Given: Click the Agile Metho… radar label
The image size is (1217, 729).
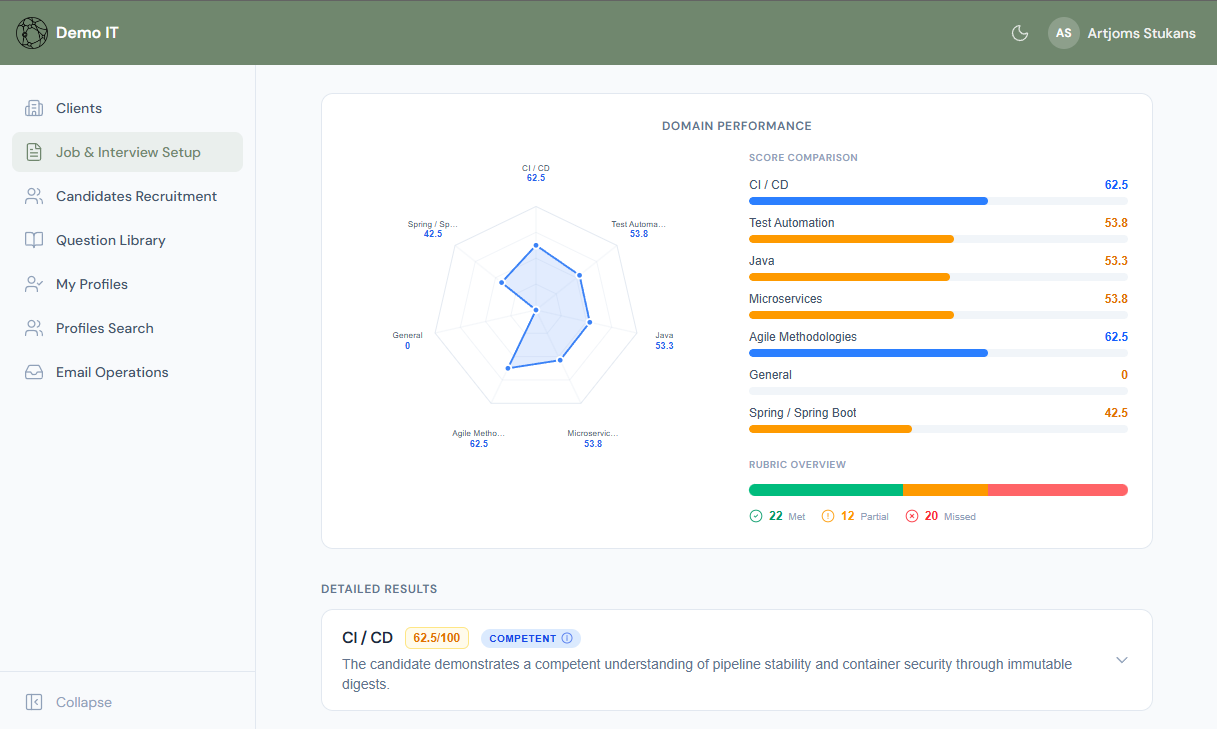Looking at the screenshot, I should pyautogui.click(x=479, y=434).
